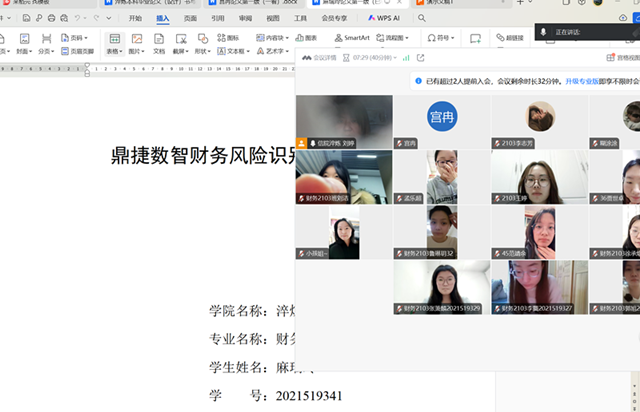Open the 视图 ribbon tab

(x=273, y=18)
